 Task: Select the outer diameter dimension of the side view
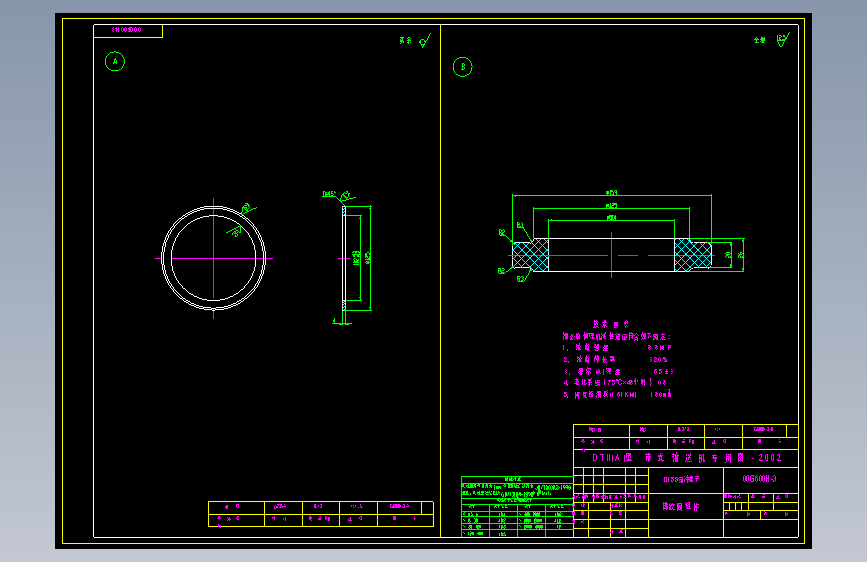368,258
